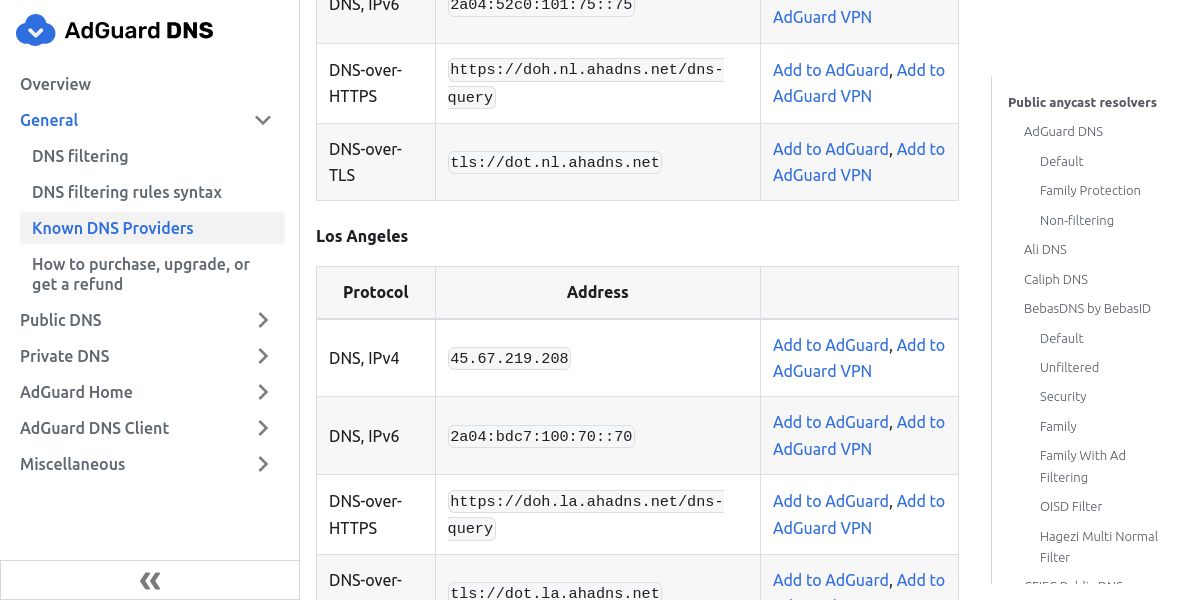Jump to Ali DNS in table of contents

(x=1045, y=250)
